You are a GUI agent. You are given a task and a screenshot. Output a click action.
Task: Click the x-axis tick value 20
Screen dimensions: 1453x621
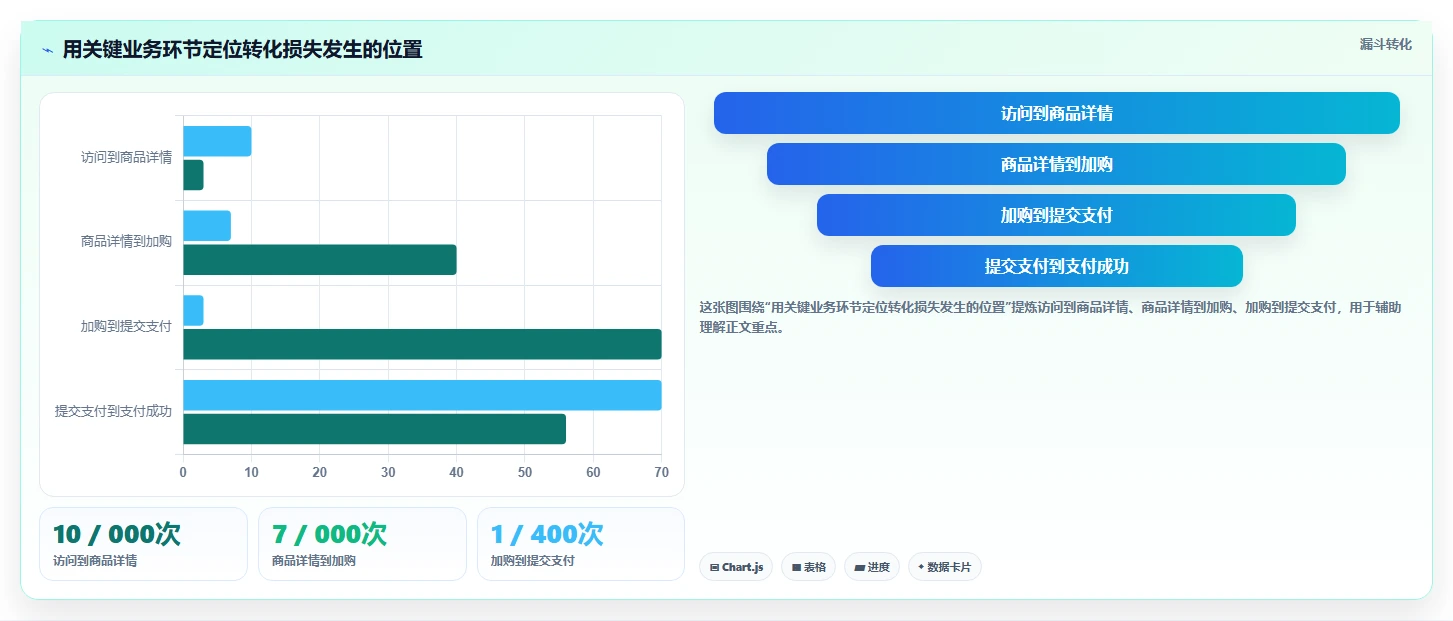(320, 472)
